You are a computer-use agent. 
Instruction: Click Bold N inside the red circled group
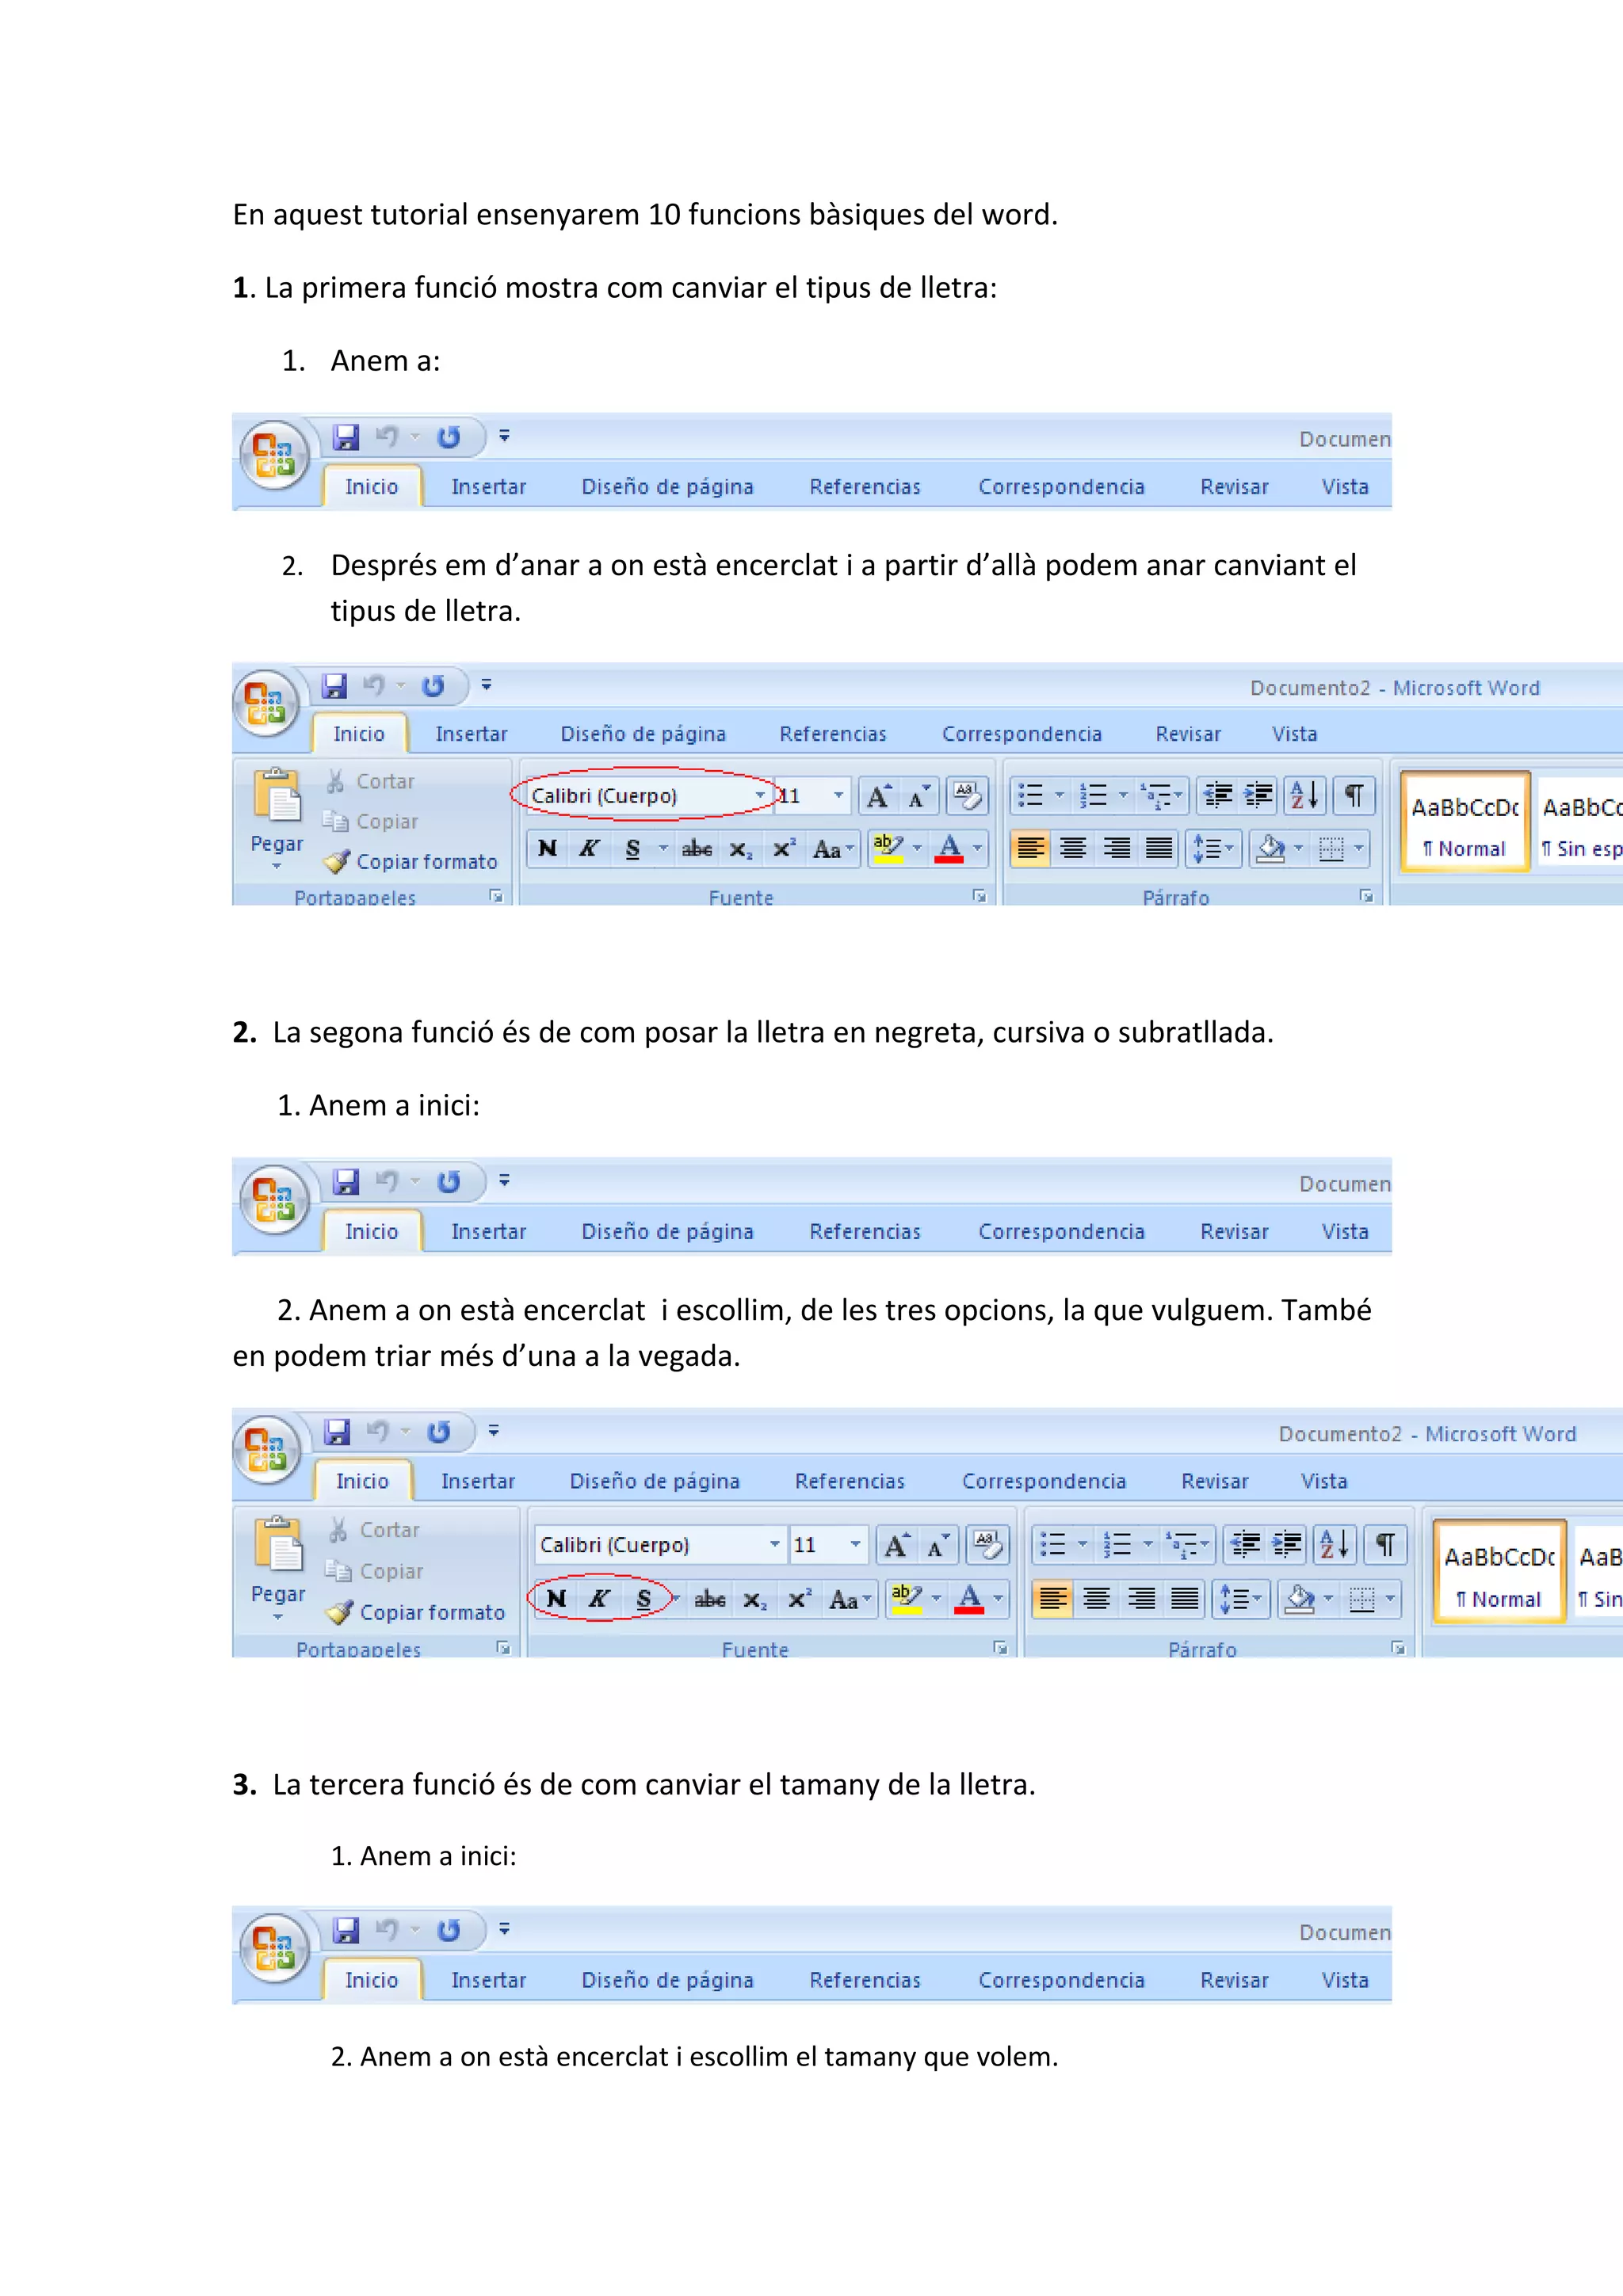point(556,1598)
